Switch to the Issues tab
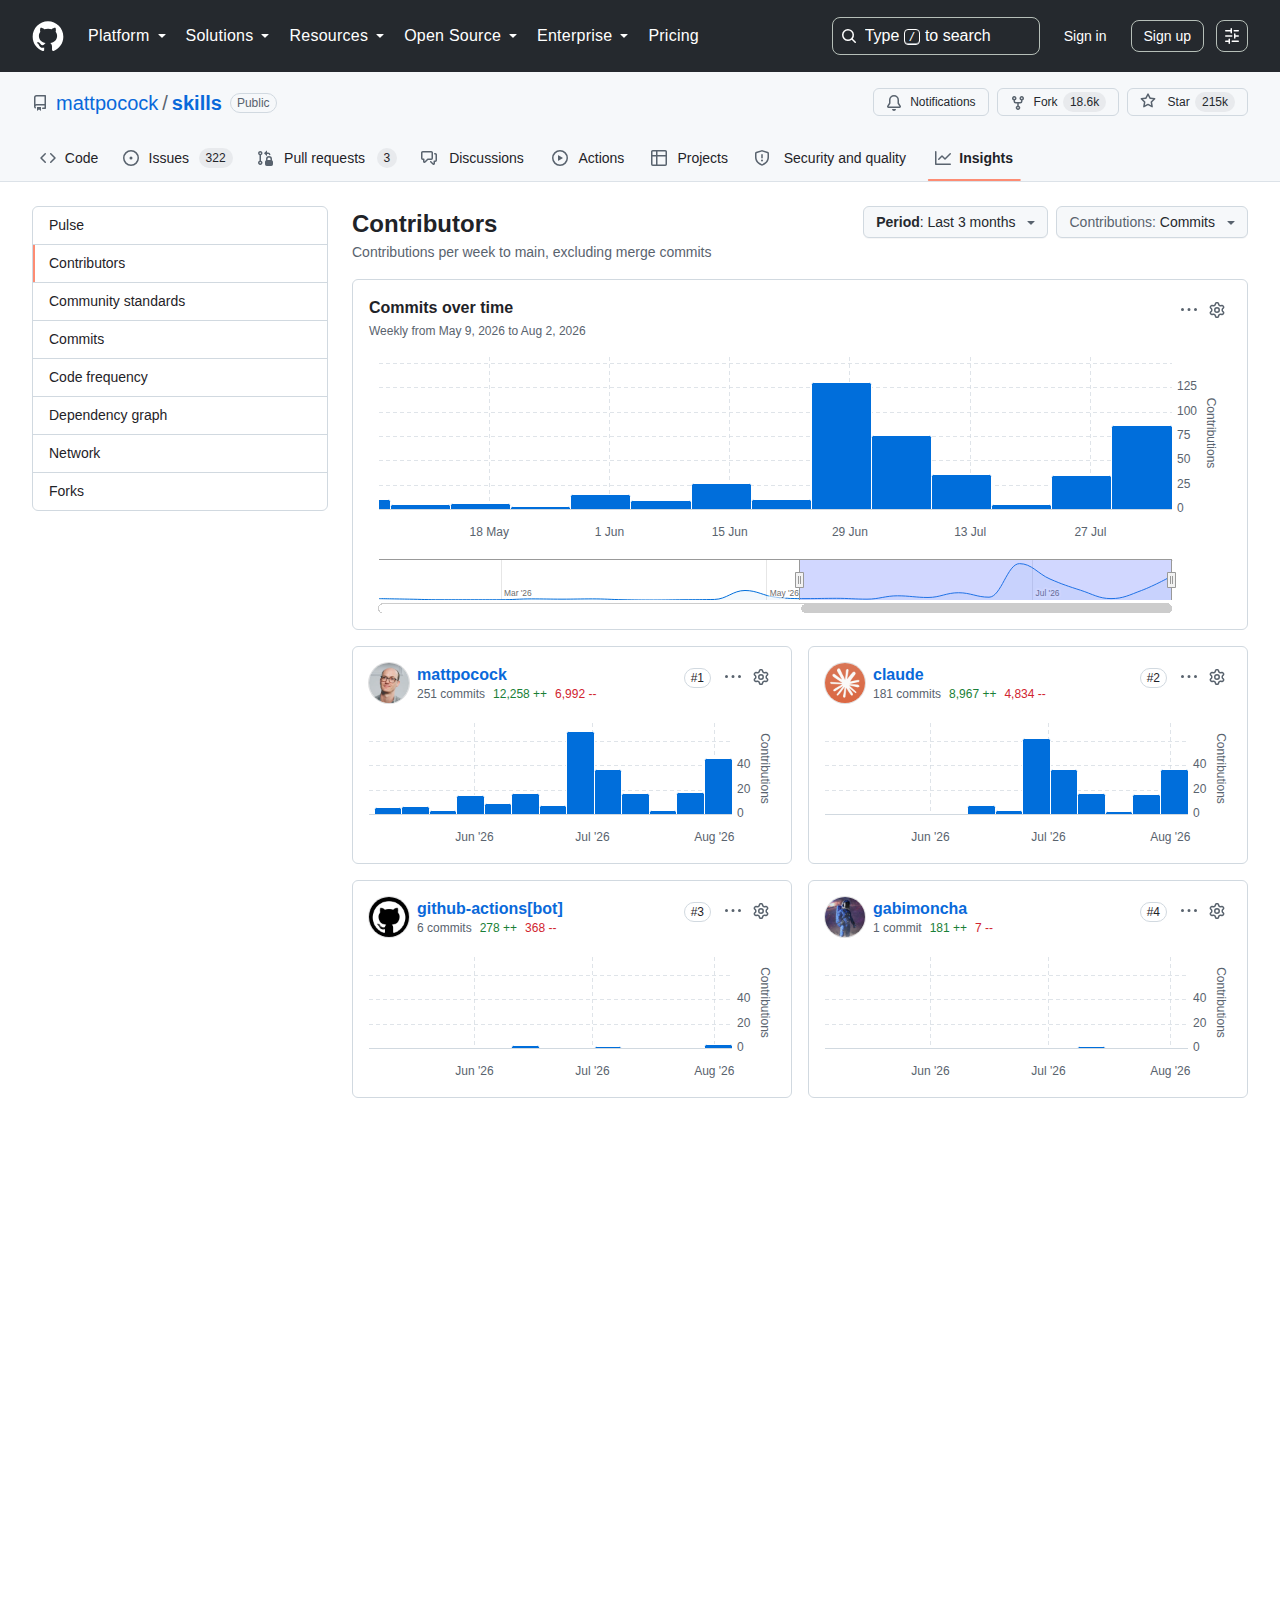This screenshot has height=1600, width=1280. (177, 158)
